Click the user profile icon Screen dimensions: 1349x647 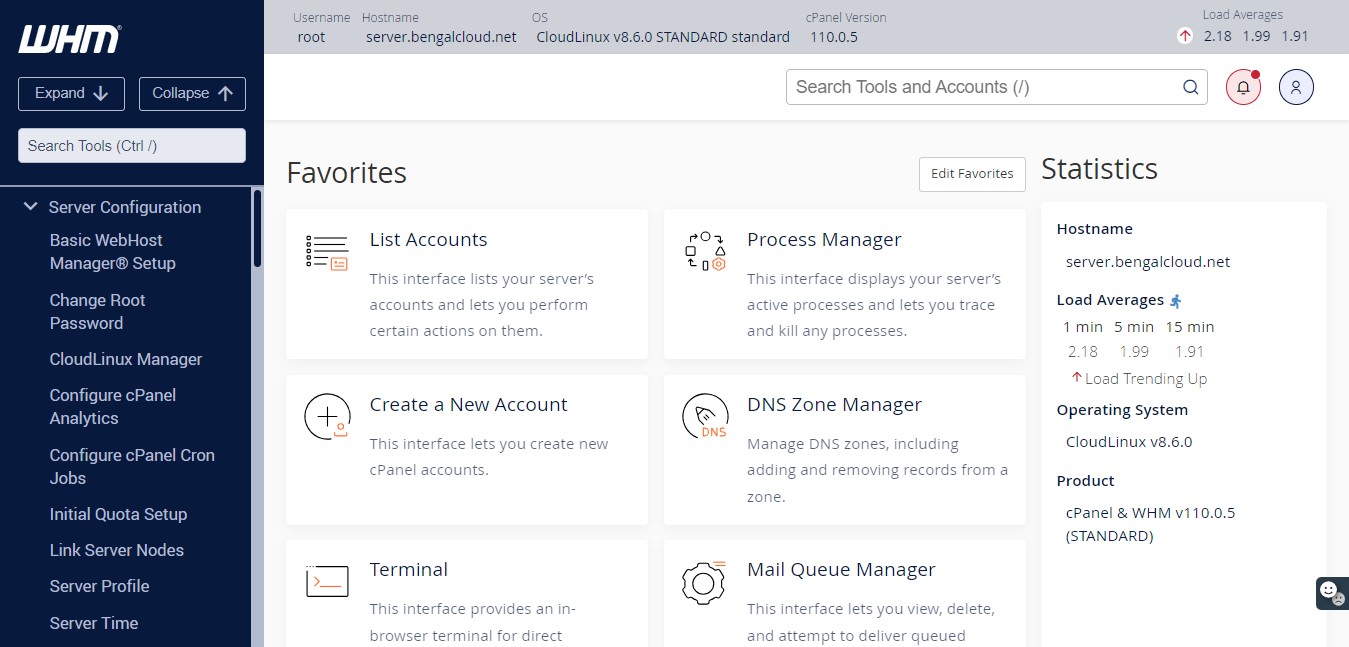click(x=1295, y=87)
